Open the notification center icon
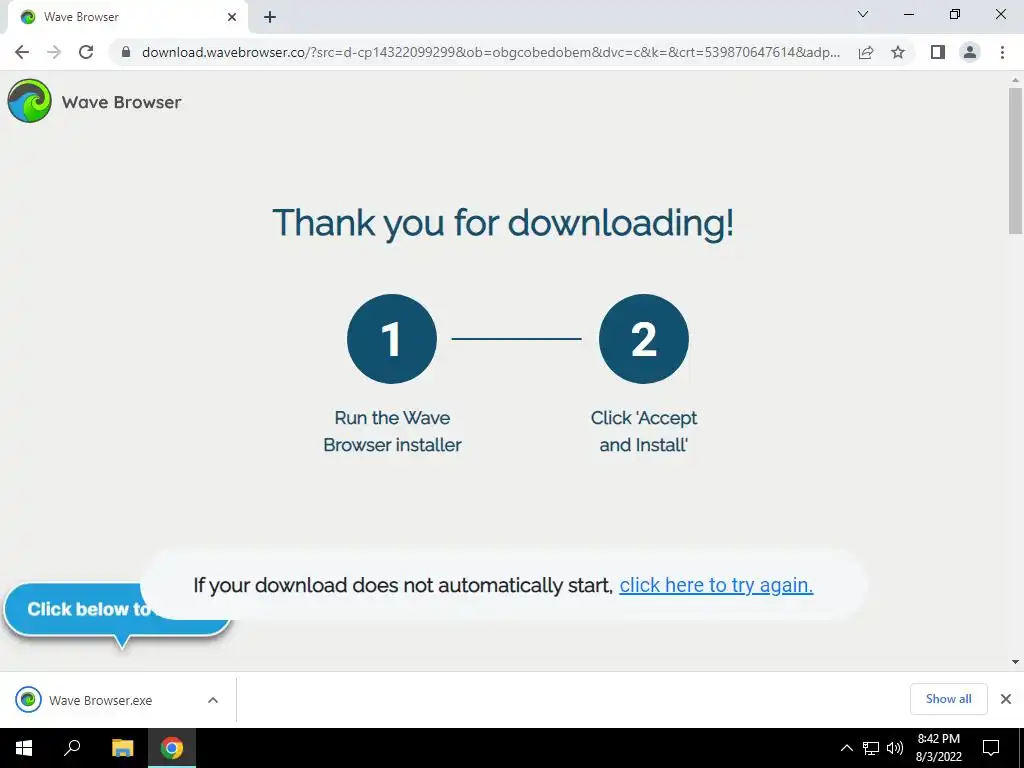The height and width of the screenshot is (768, 1024). click(991, 748)
